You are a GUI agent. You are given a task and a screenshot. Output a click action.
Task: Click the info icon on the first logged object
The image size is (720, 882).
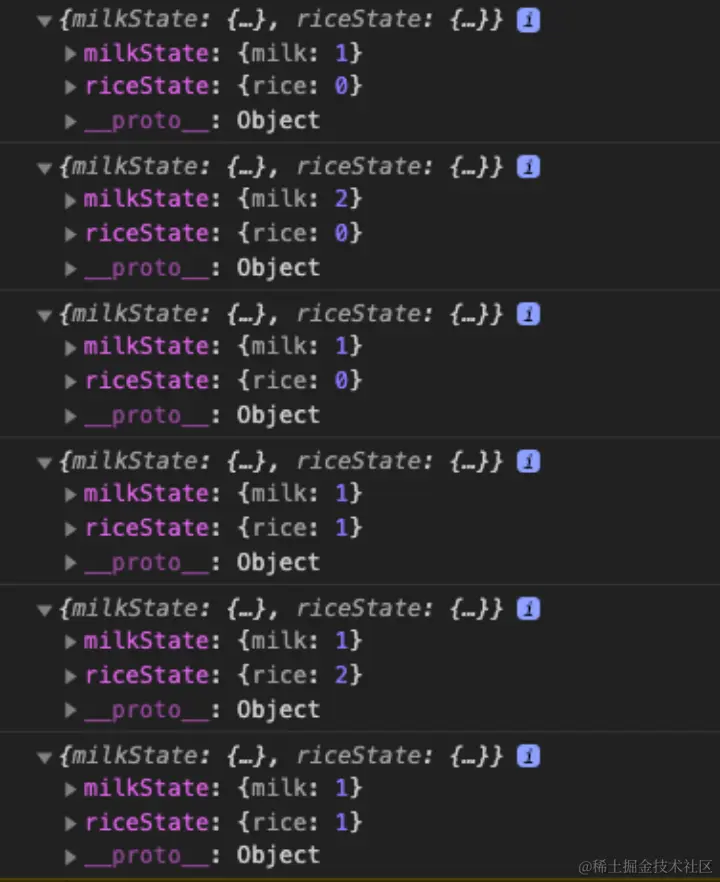528,20
